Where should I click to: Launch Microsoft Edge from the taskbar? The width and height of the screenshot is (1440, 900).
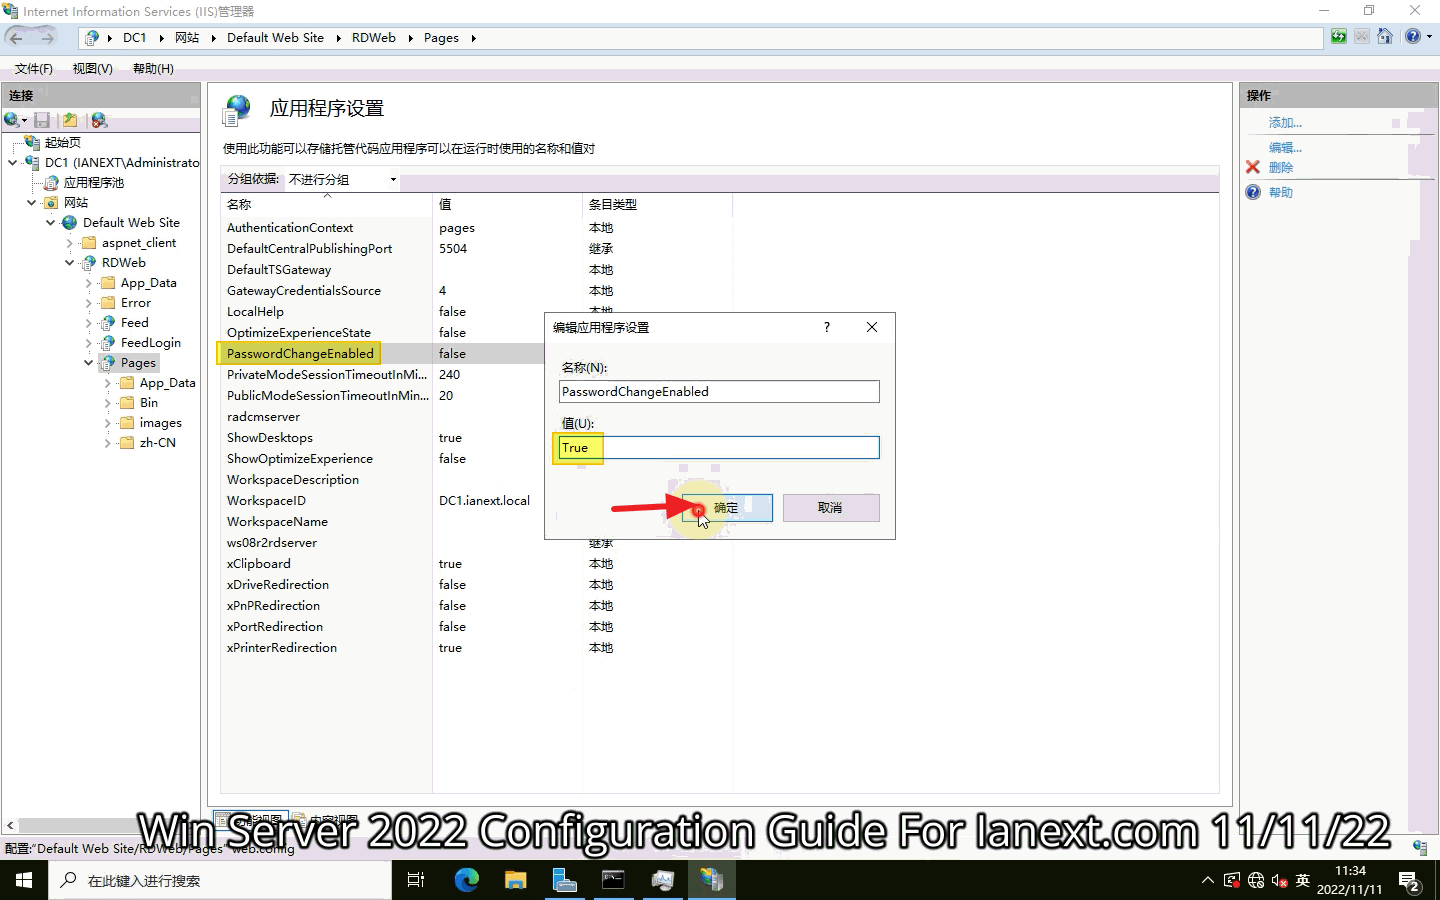(x=467, y=880)
